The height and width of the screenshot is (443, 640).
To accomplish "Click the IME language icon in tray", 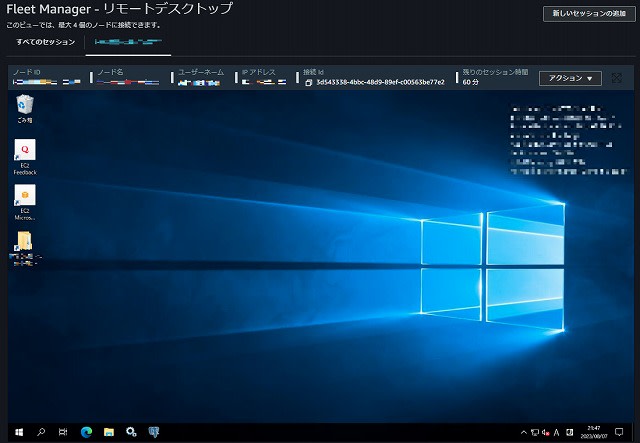I will [x=570, y=432].
